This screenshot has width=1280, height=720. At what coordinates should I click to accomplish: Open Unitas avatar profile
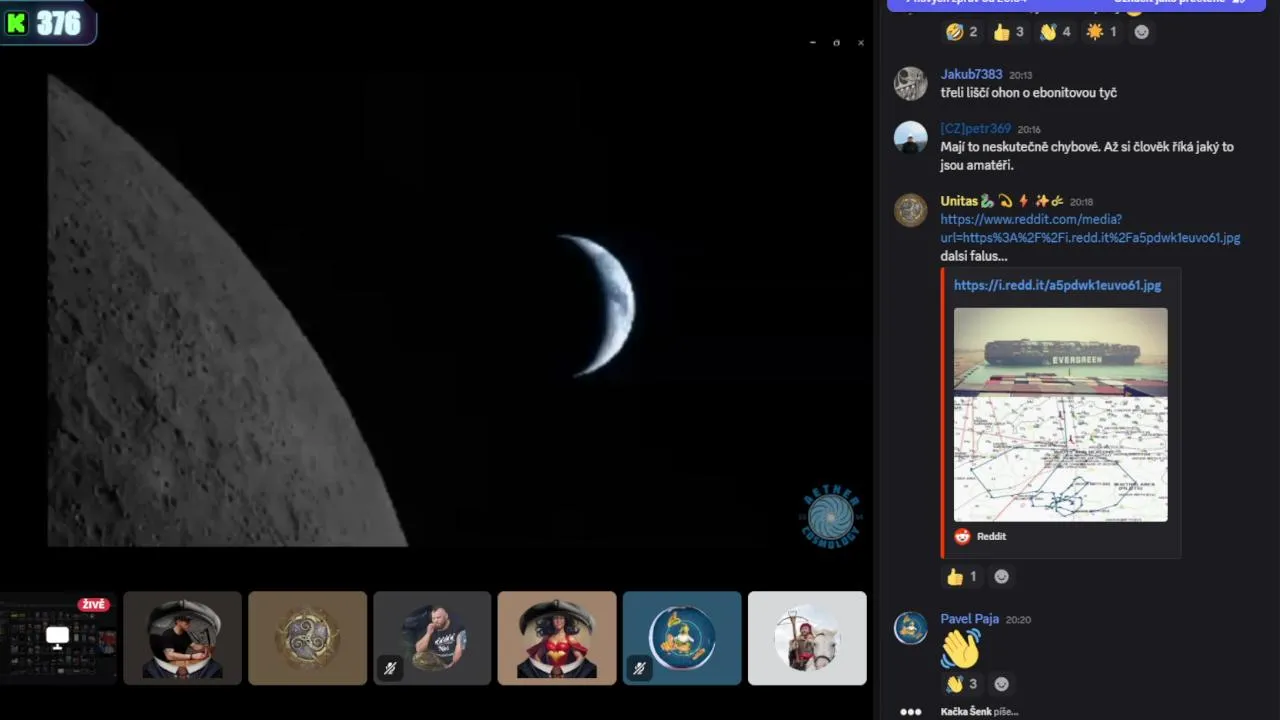910,210
